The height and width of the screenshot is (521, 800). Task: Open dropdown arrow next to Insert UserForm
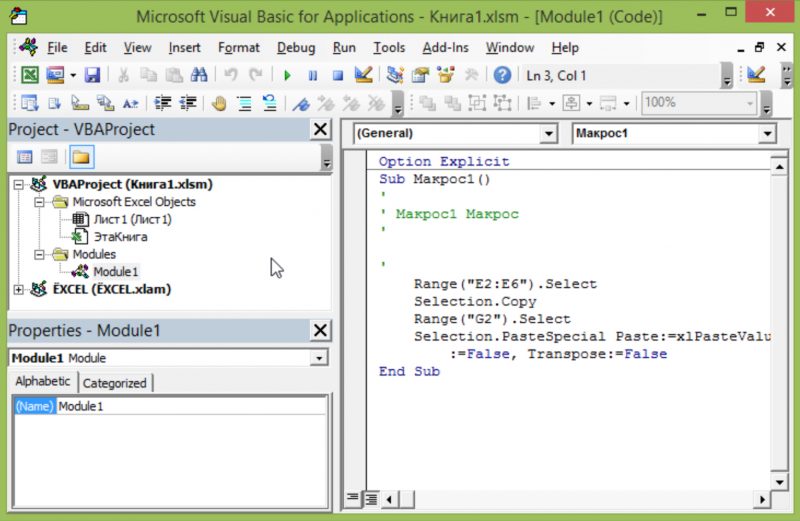[73, 76]
